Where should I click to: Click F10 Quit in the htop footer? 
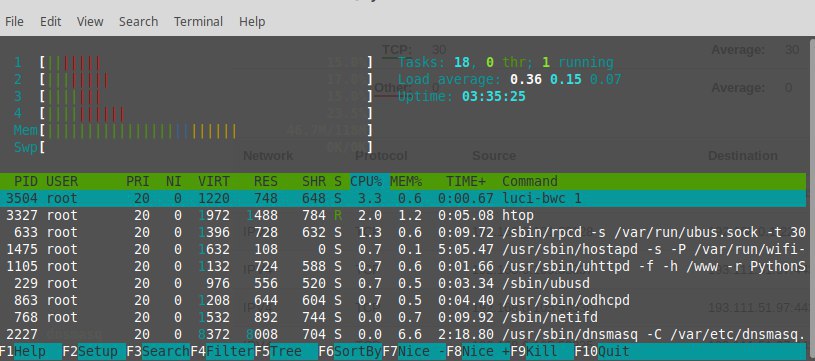pyautogui.click(x=601, y=352)
